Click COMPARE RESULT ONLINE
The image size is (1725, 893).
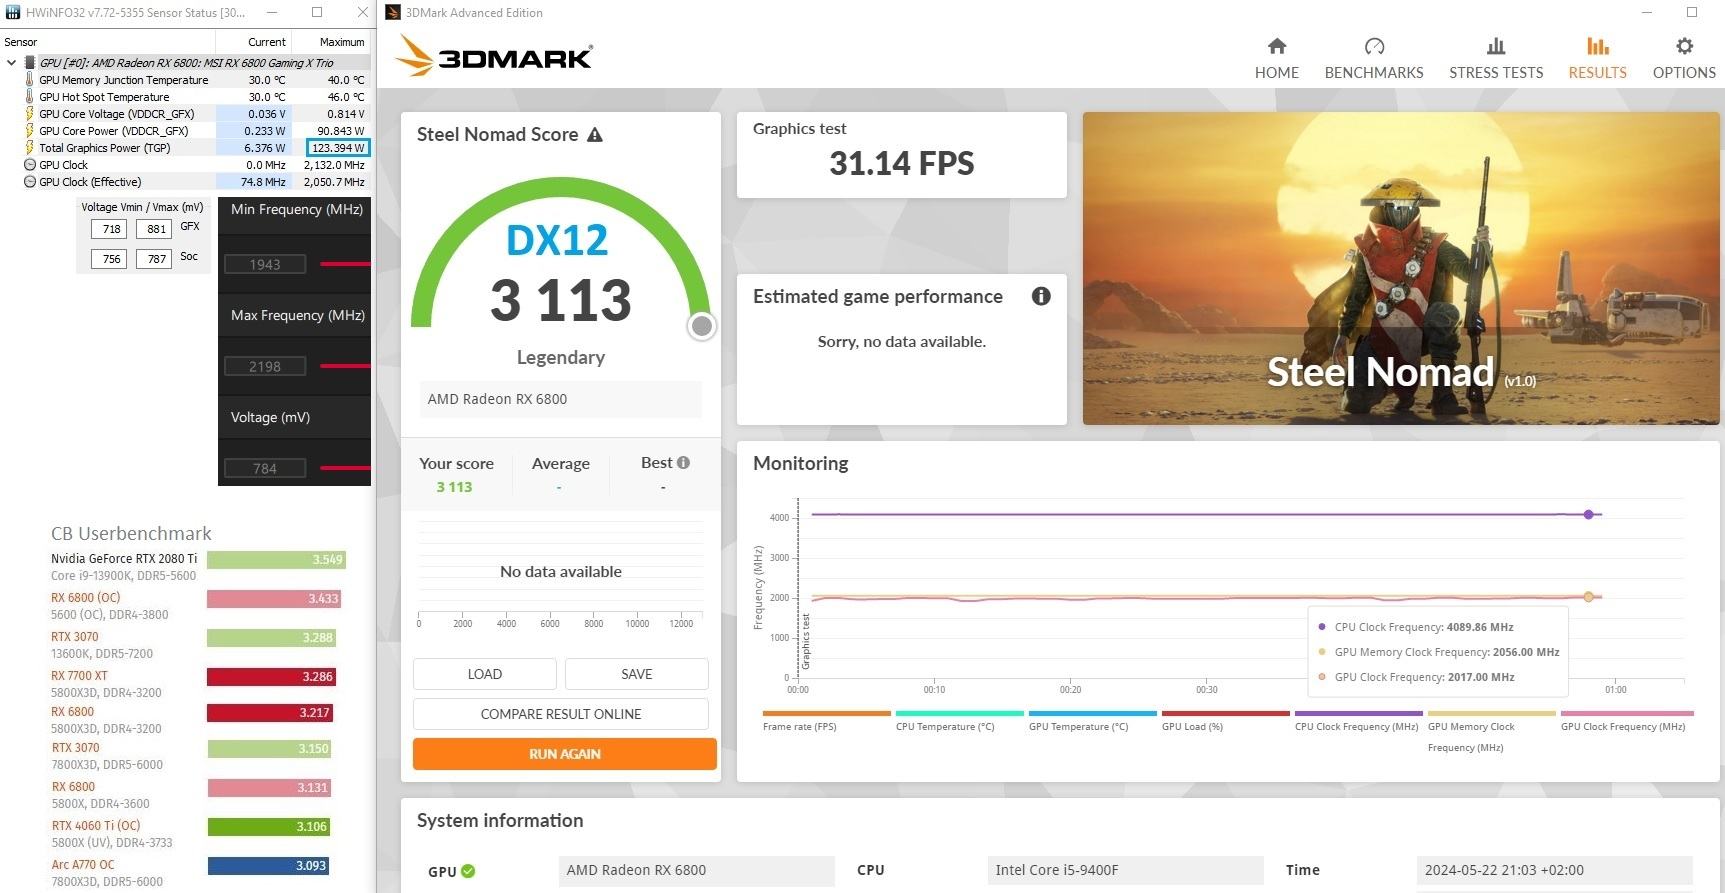560,714
